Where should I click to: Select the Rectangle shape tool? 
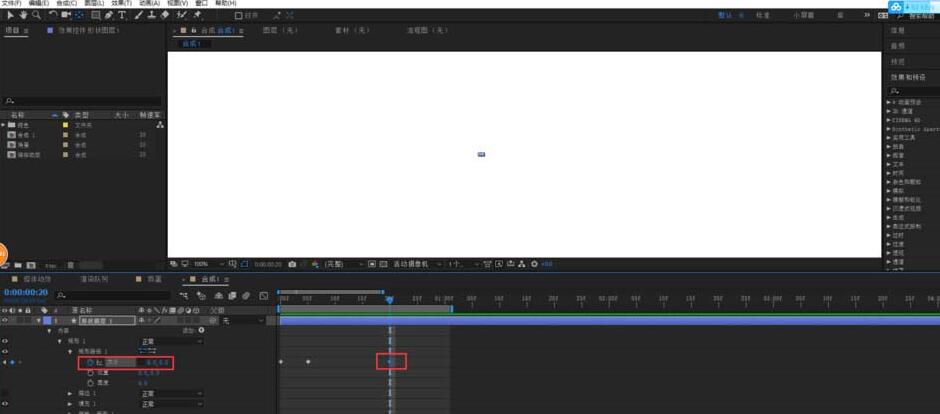[95, 14]
